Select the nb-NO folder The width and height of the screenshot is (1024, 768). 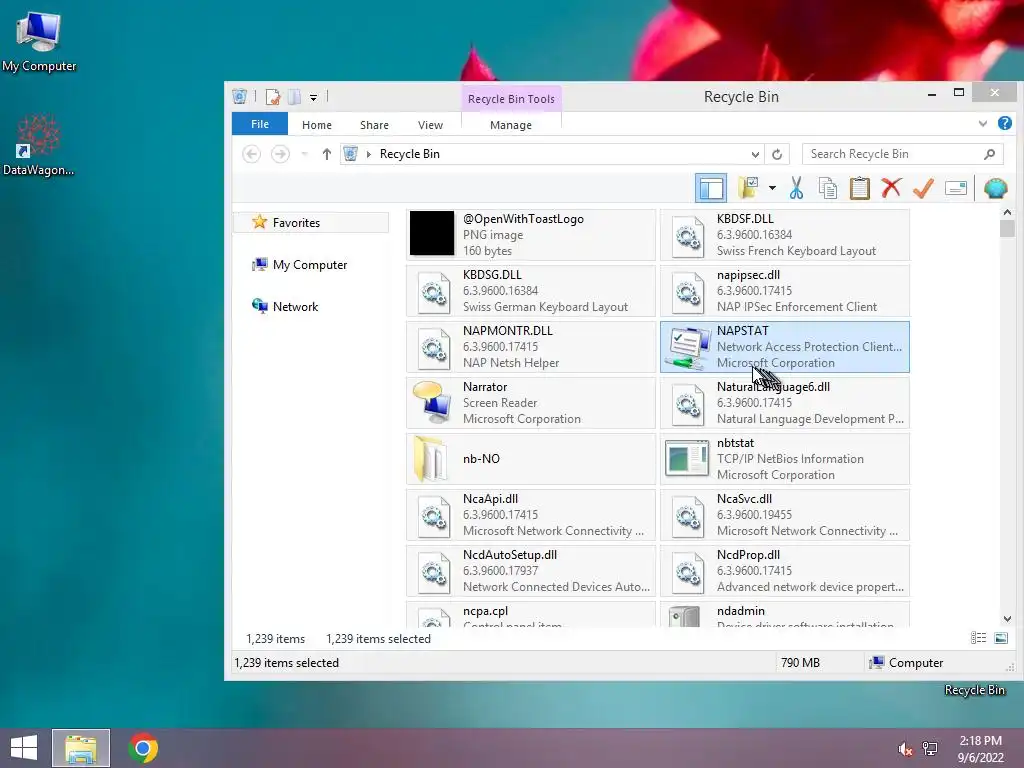point(530,459)
